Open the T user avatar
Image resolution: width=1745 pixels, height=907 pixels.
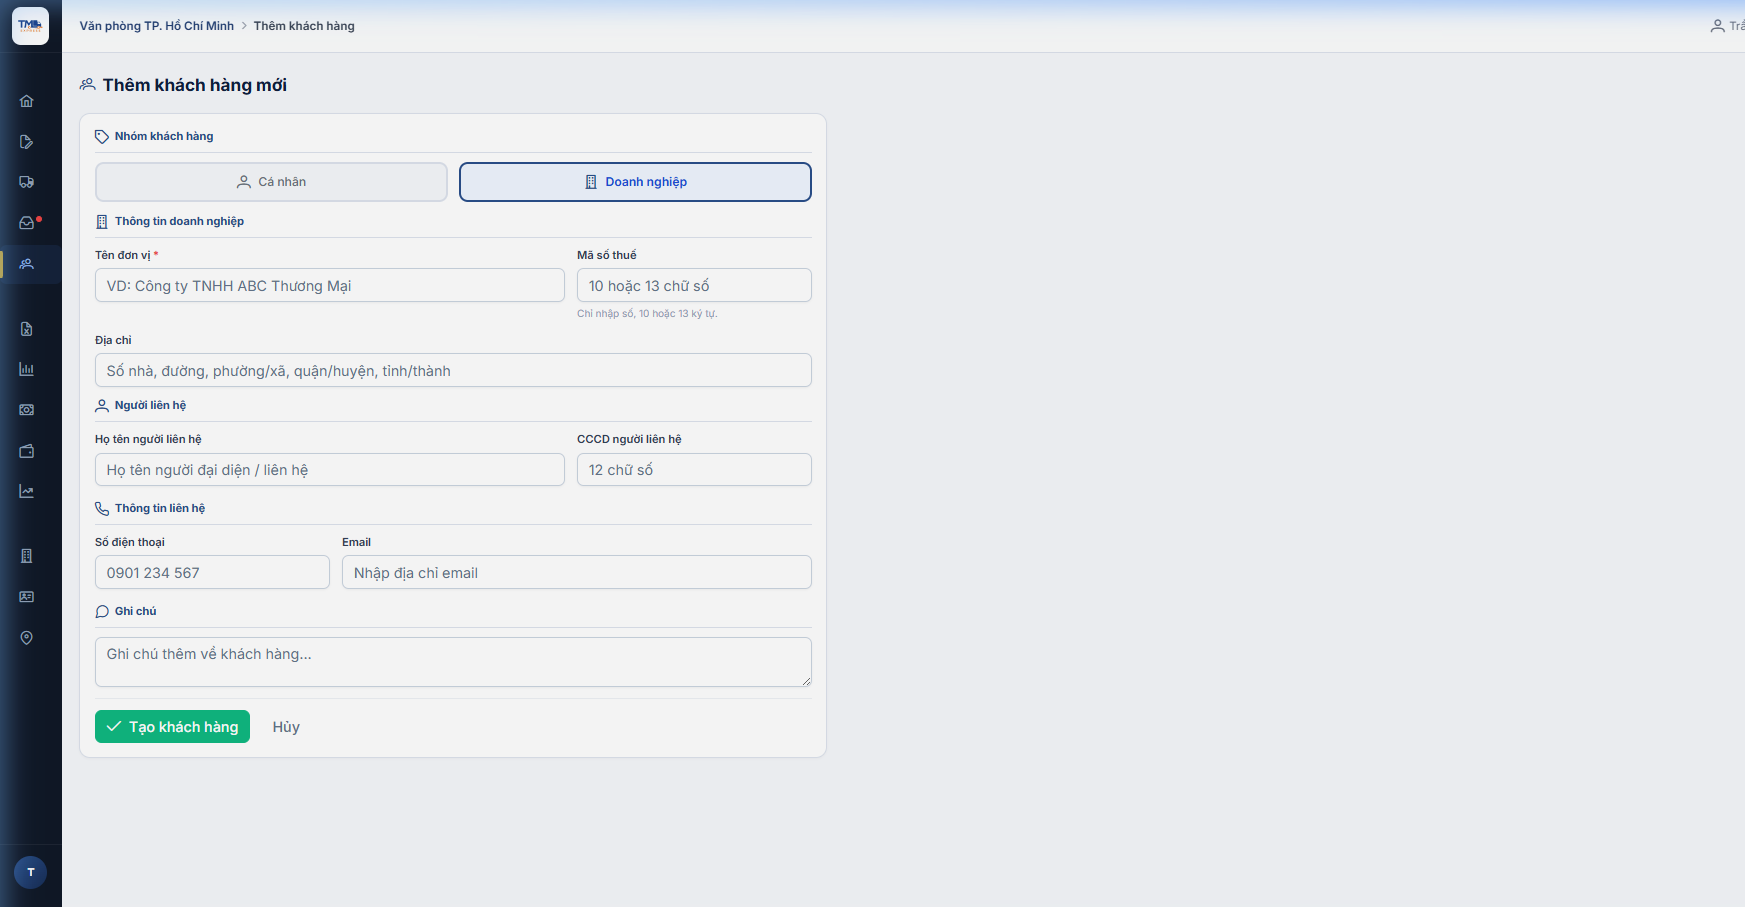(x=31, y=872)
